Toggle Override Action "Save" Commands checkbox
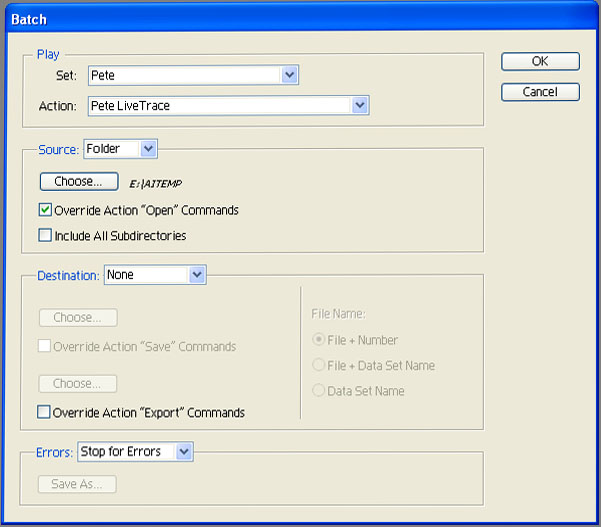 [45, 347]
